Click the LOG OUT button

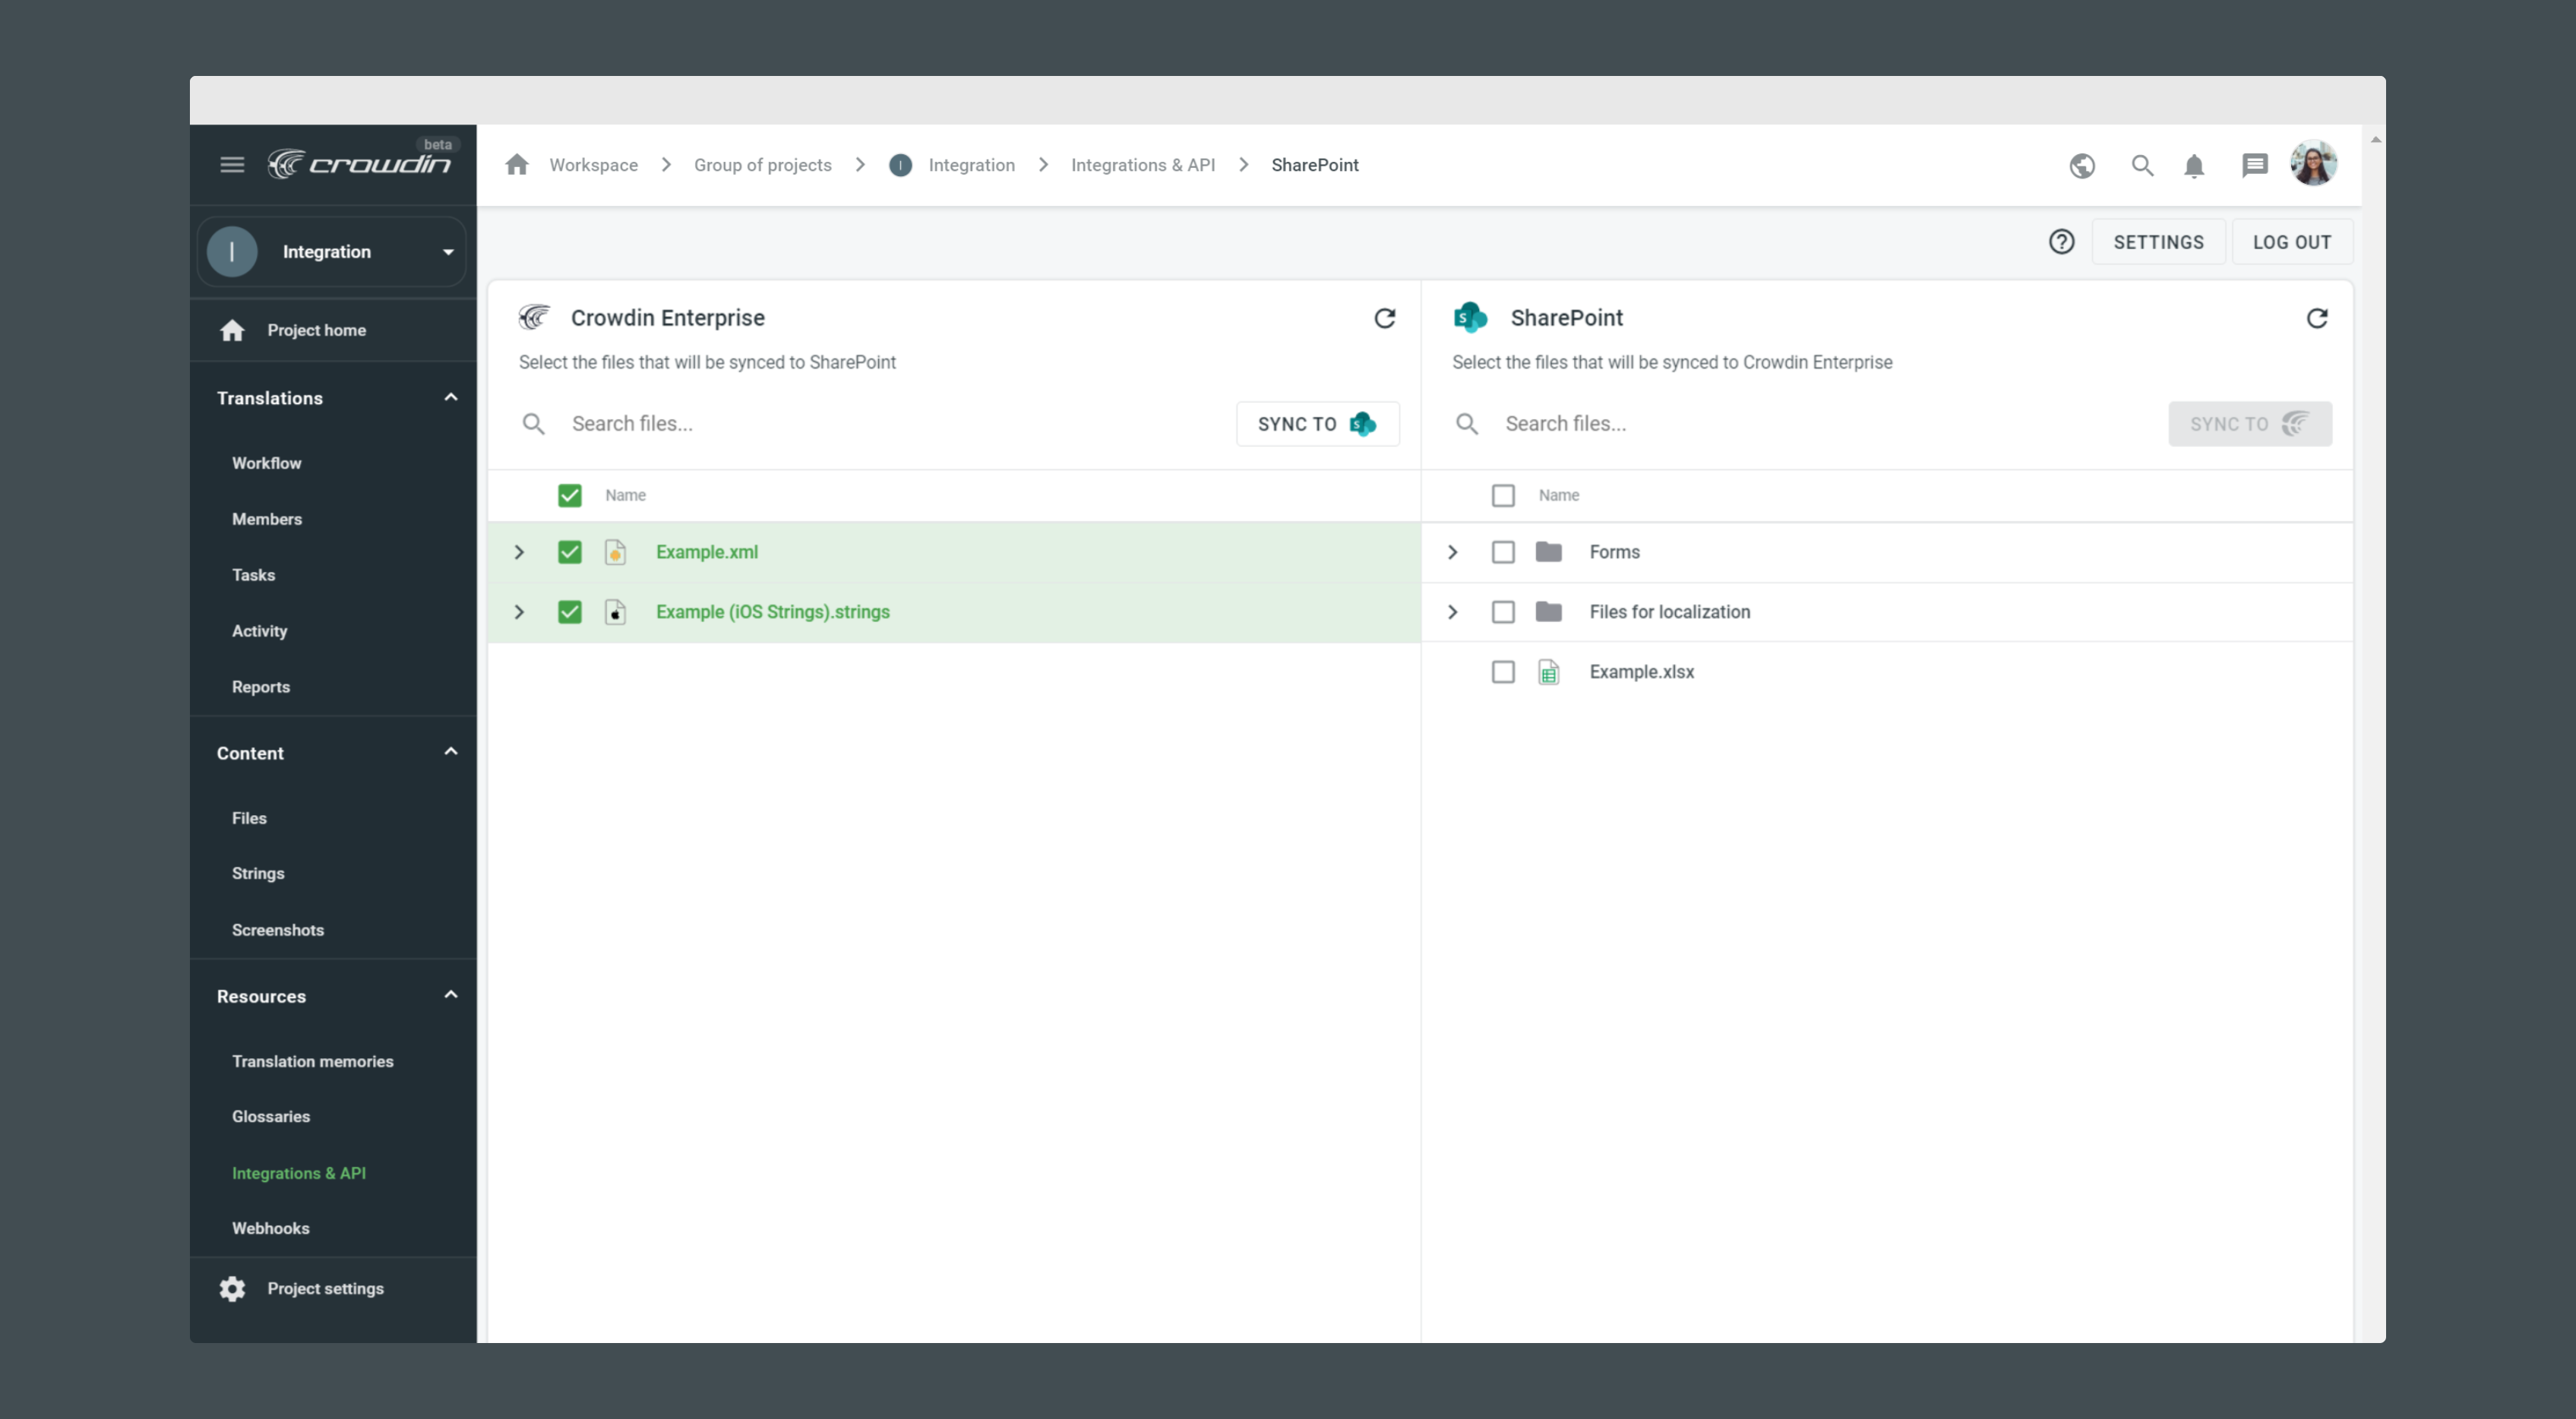point(2292,242)
